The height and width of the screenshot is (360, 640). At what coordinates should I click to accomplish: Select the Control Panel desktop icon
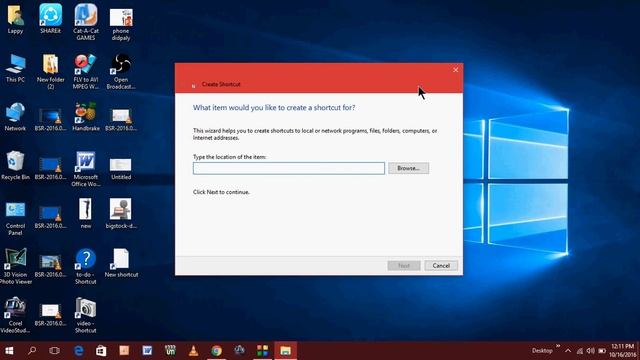pos(15,218)
